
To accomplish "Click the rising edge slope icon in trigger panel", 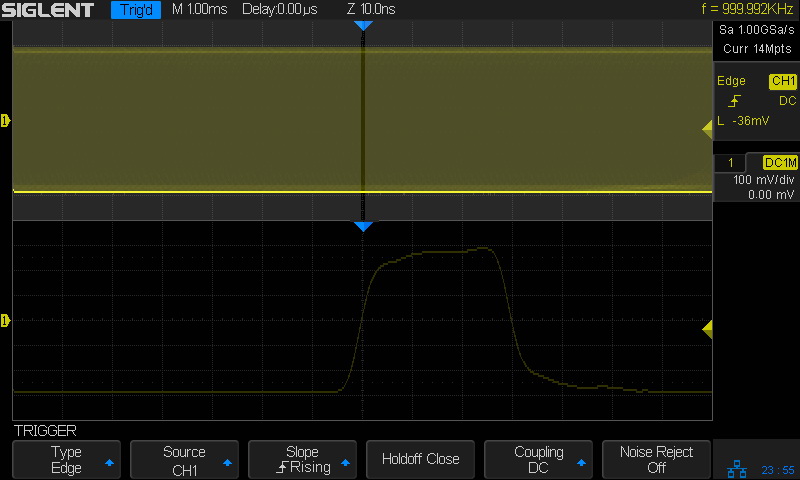I will [x=735, y=101].
